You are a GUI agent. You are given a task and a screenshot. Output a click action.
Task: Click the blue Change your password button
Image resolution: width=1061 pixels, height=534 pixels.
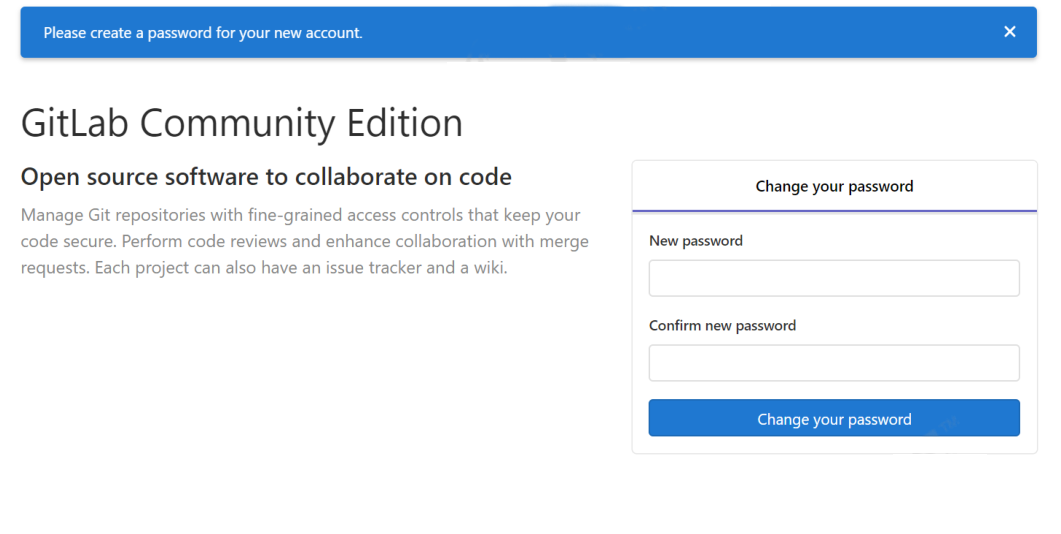834,418
